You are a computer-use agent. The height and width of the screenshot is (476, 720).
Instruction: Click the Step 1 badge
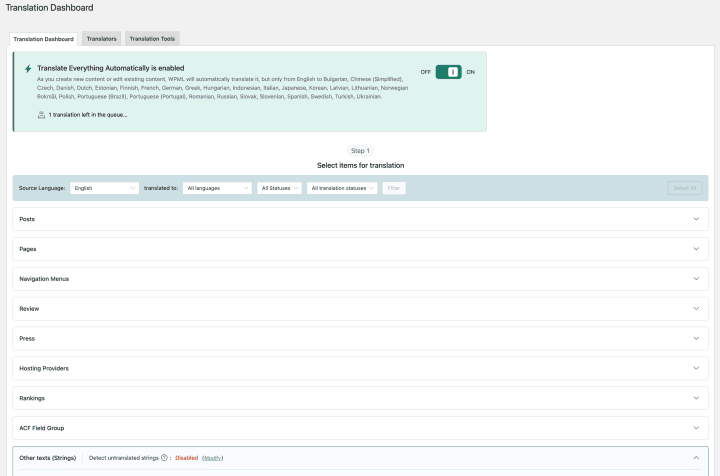tap(360, 151)
